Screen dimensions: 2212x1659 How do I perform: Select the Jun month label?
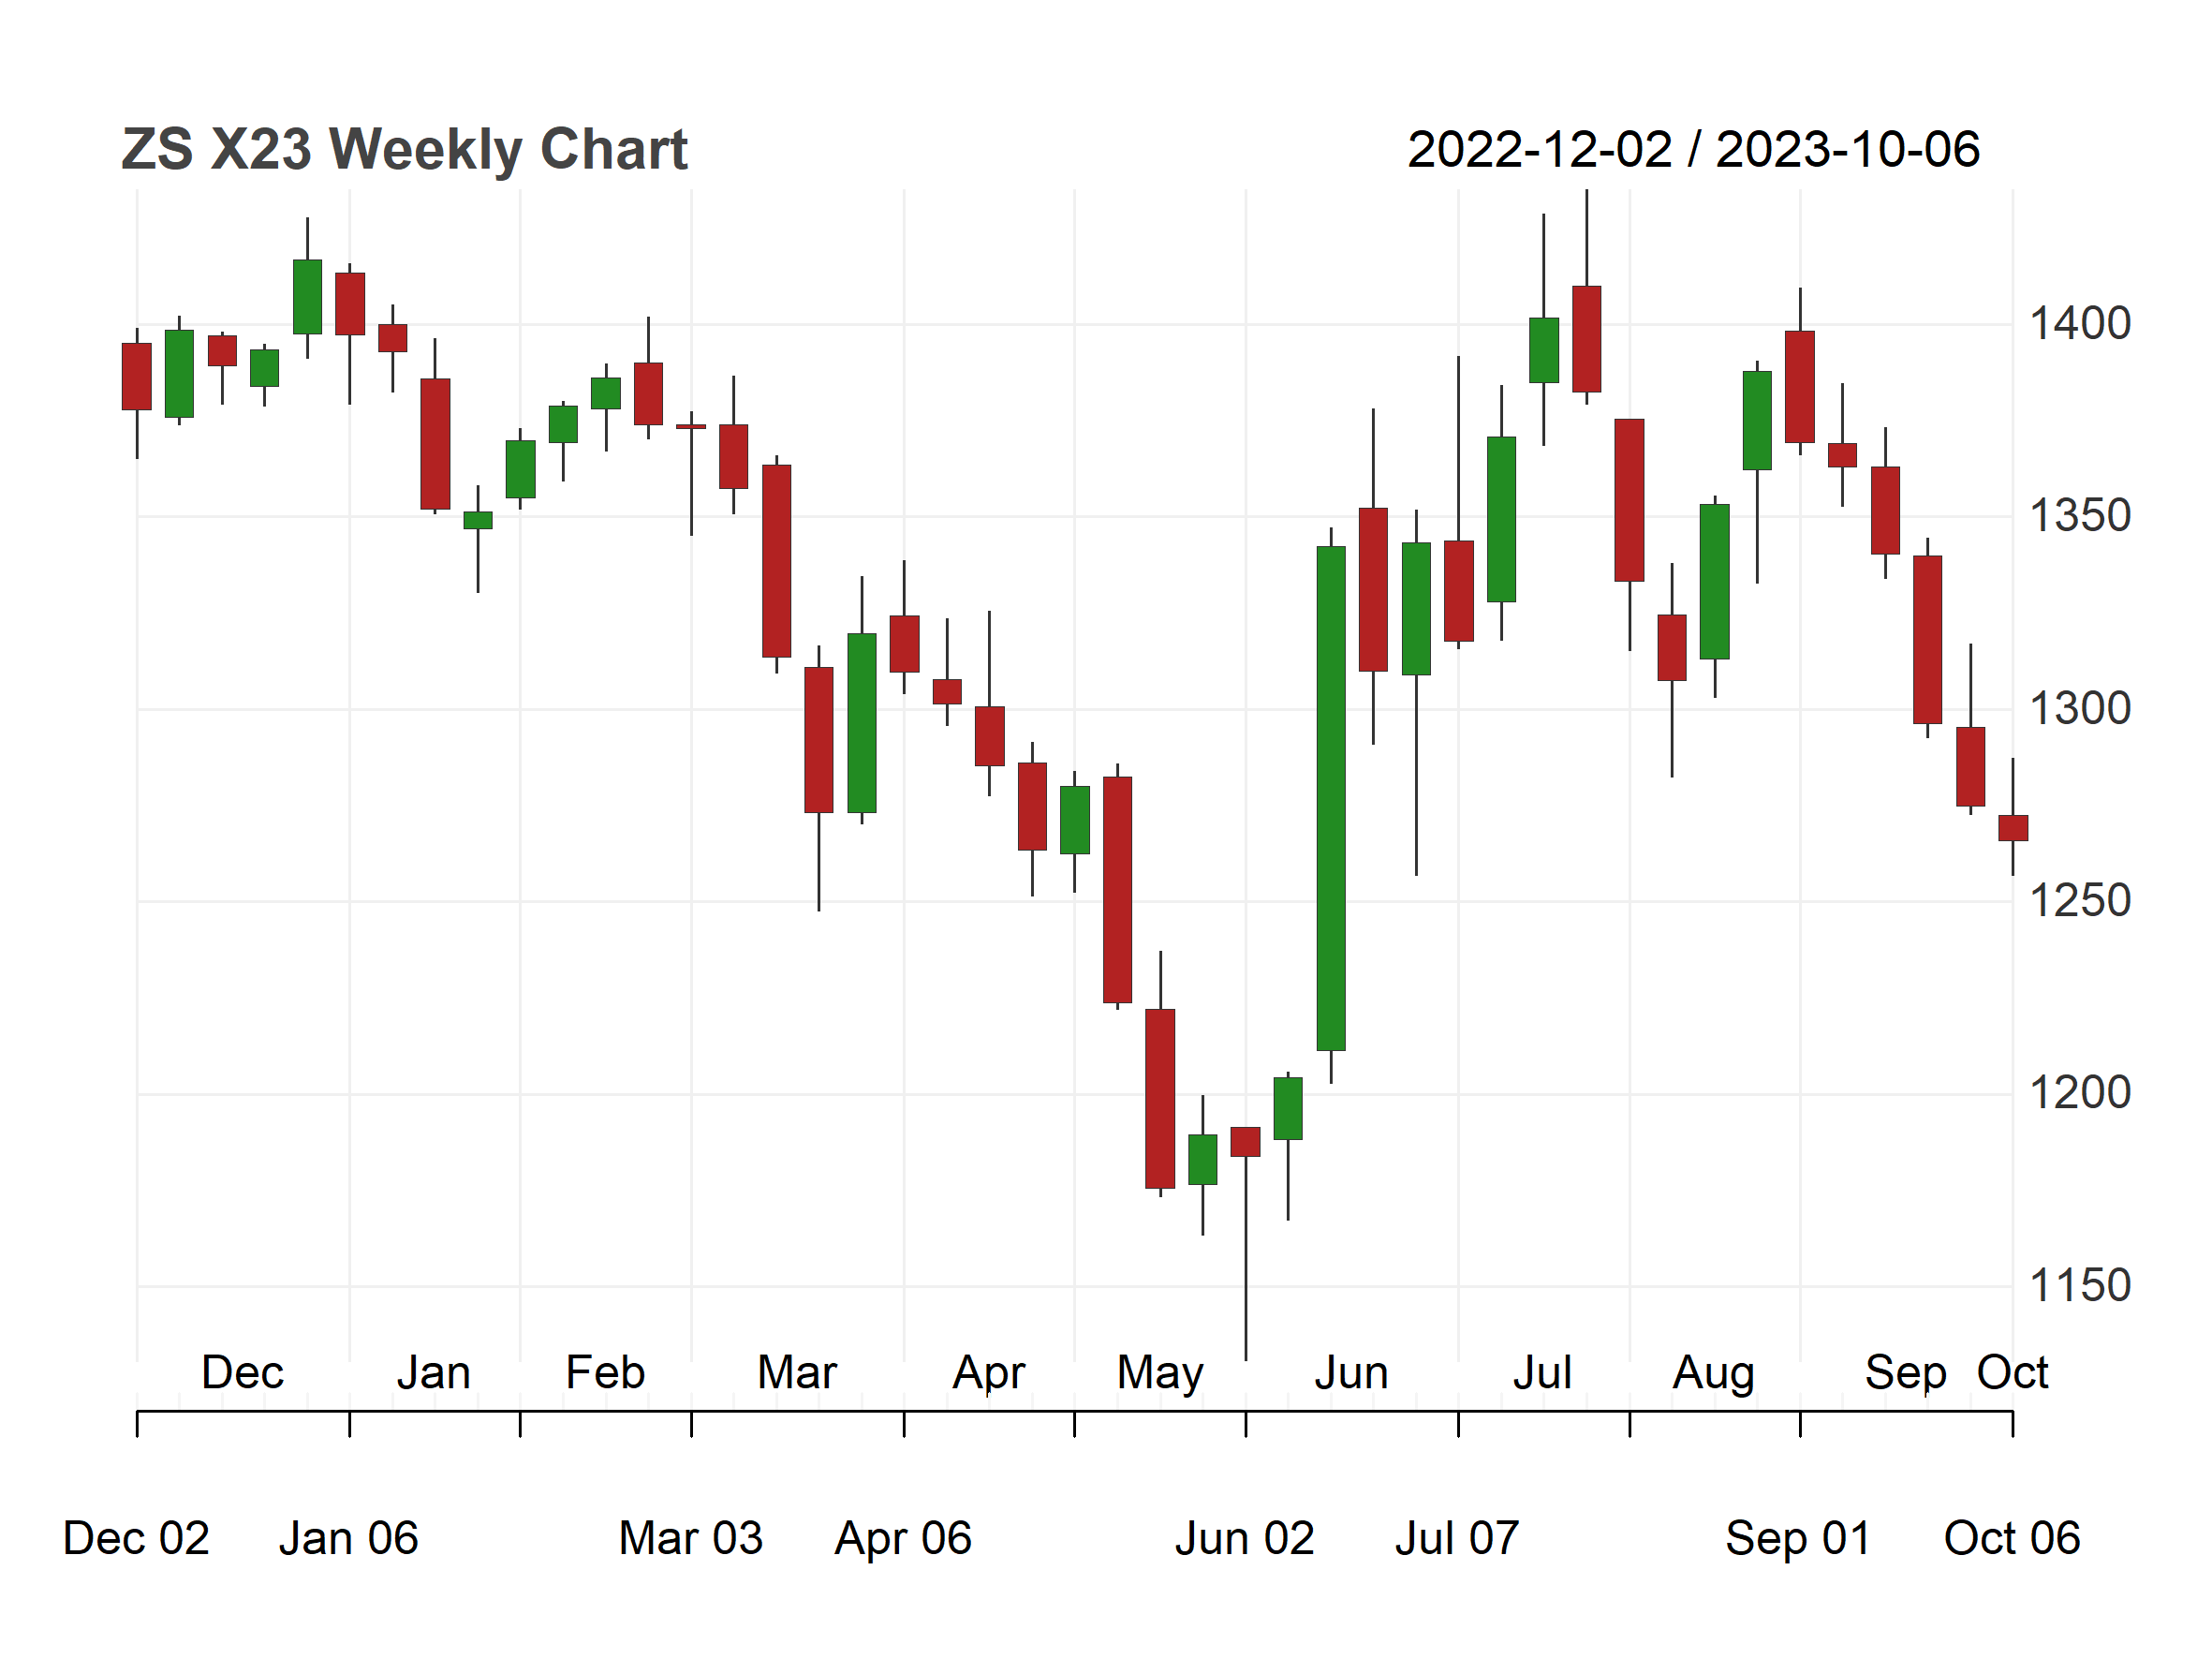pos(1351,1372)
